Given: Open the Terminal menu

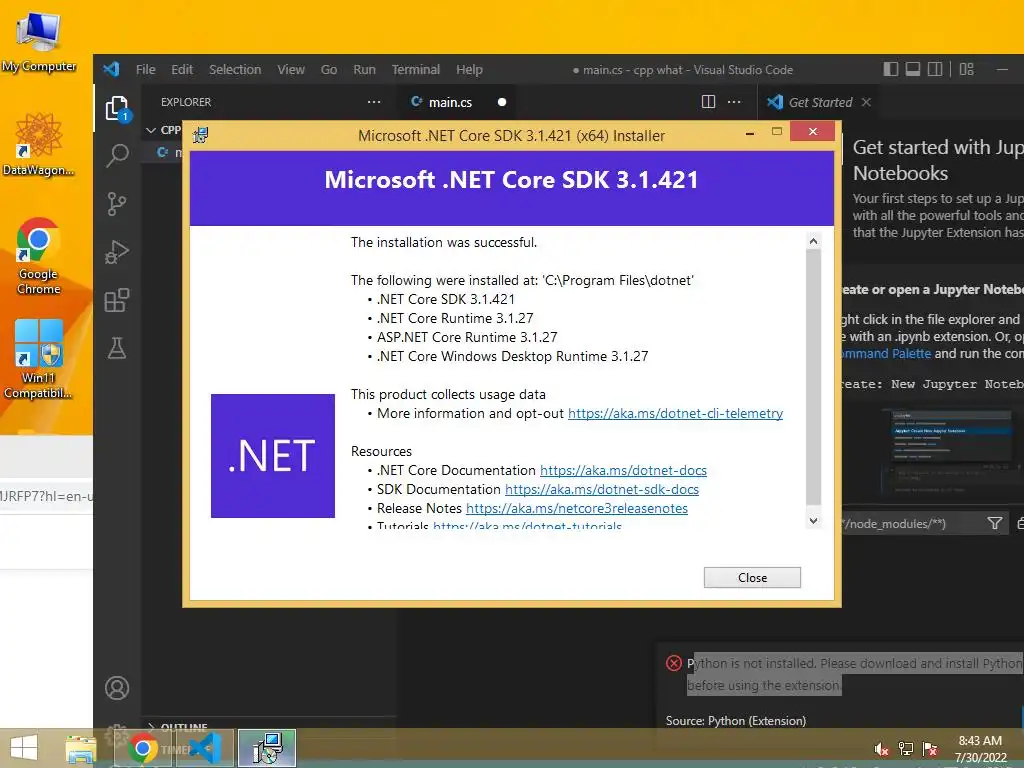Looking at the screenshot, I should tap(416, 69).
